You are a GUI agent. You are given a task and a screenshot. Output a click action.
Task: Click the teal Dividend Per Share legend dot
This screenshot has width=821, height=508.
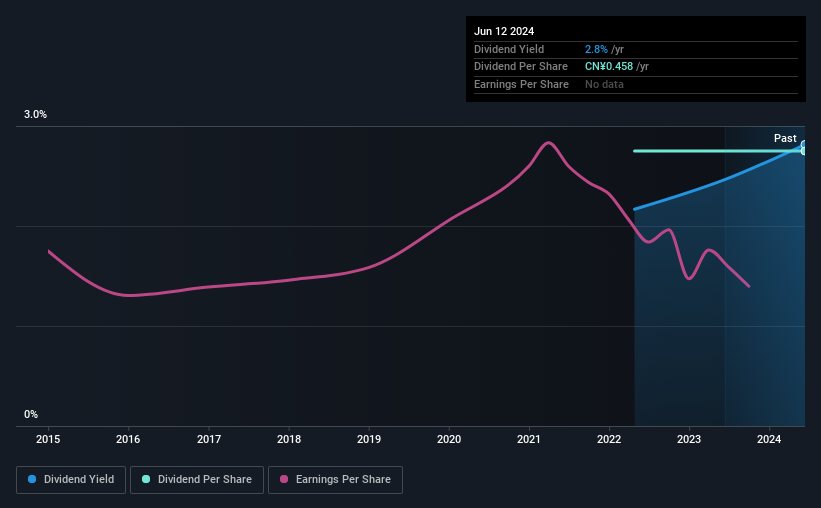click(146, 479)
